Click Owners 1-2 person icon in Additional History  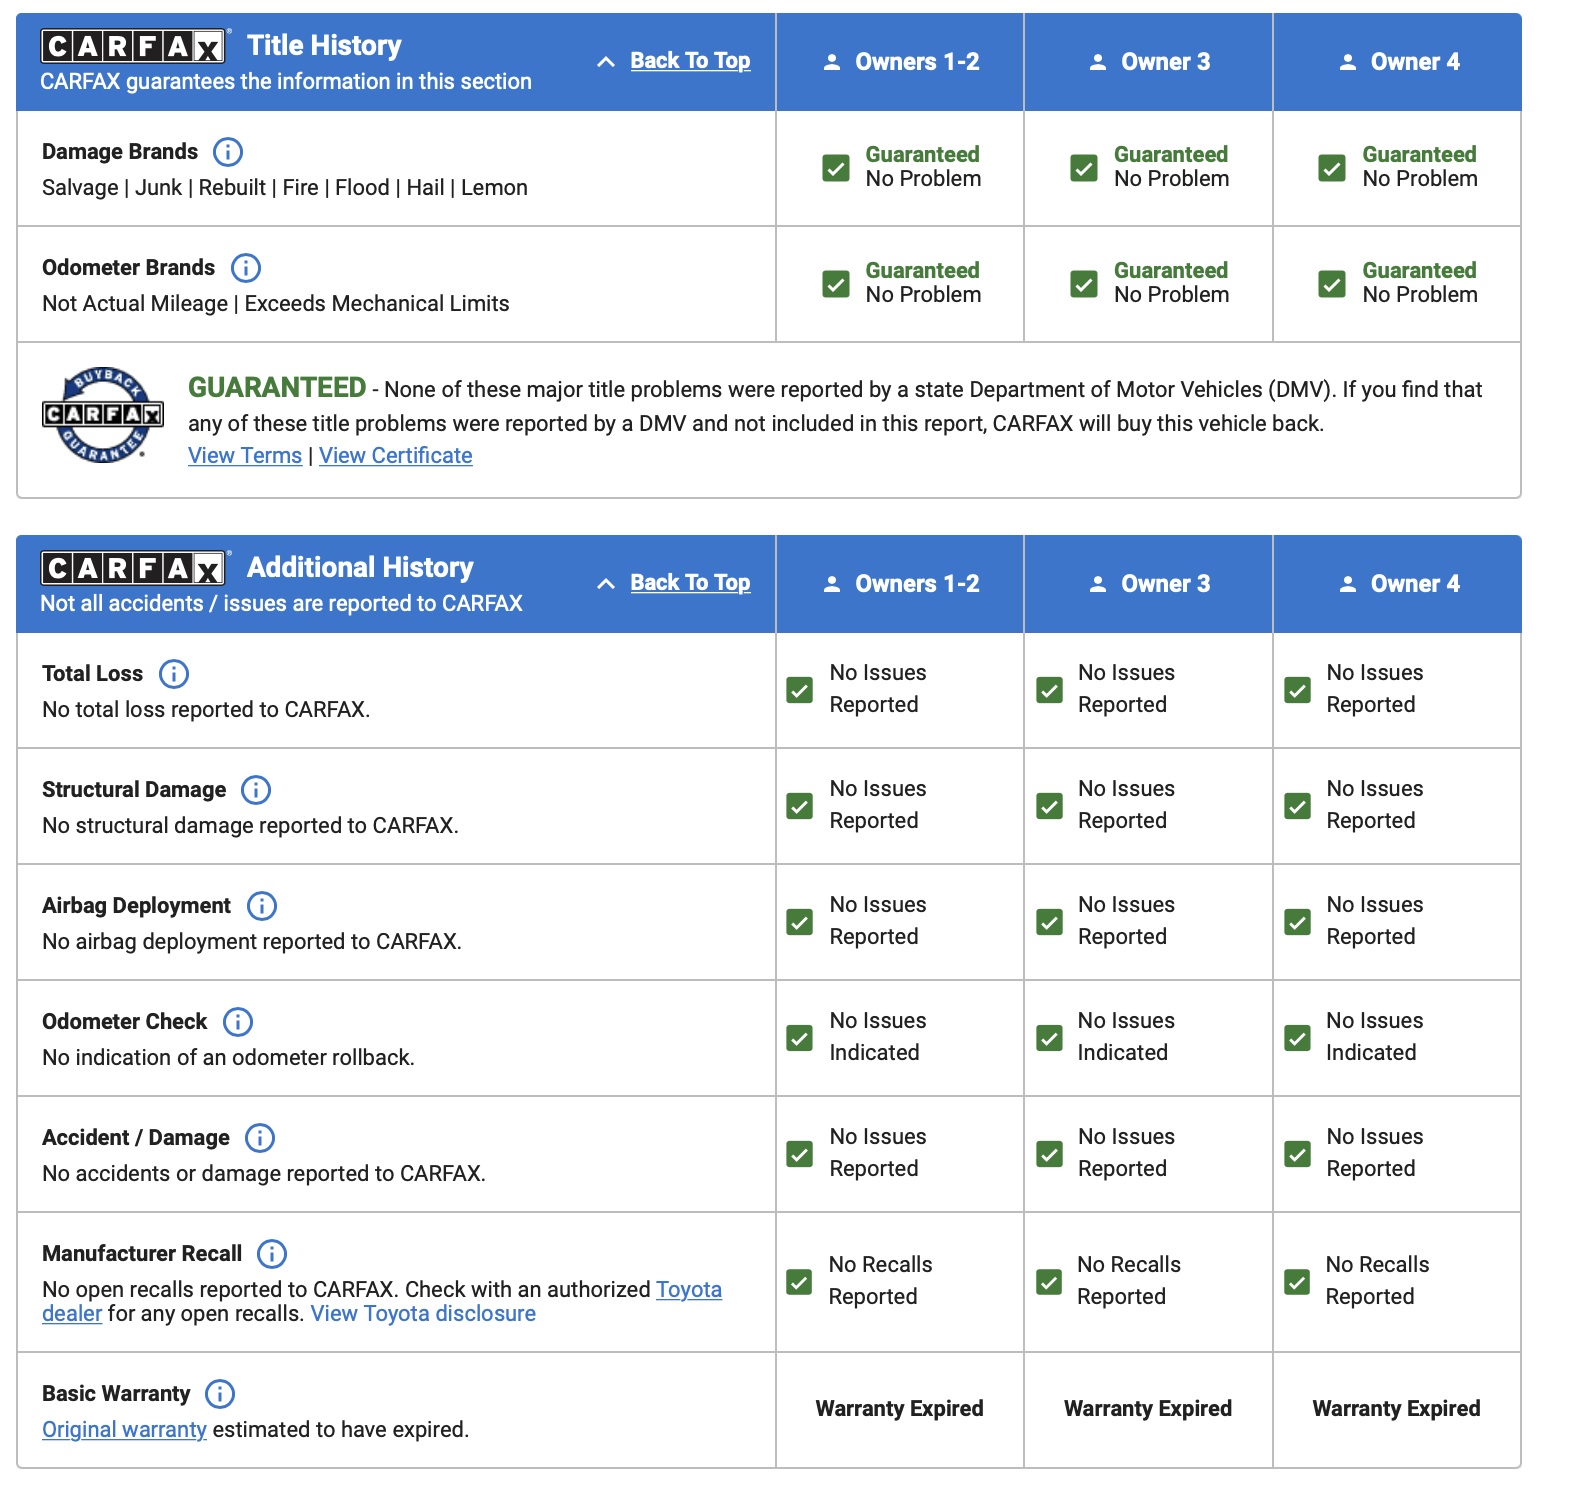point(832,584)
